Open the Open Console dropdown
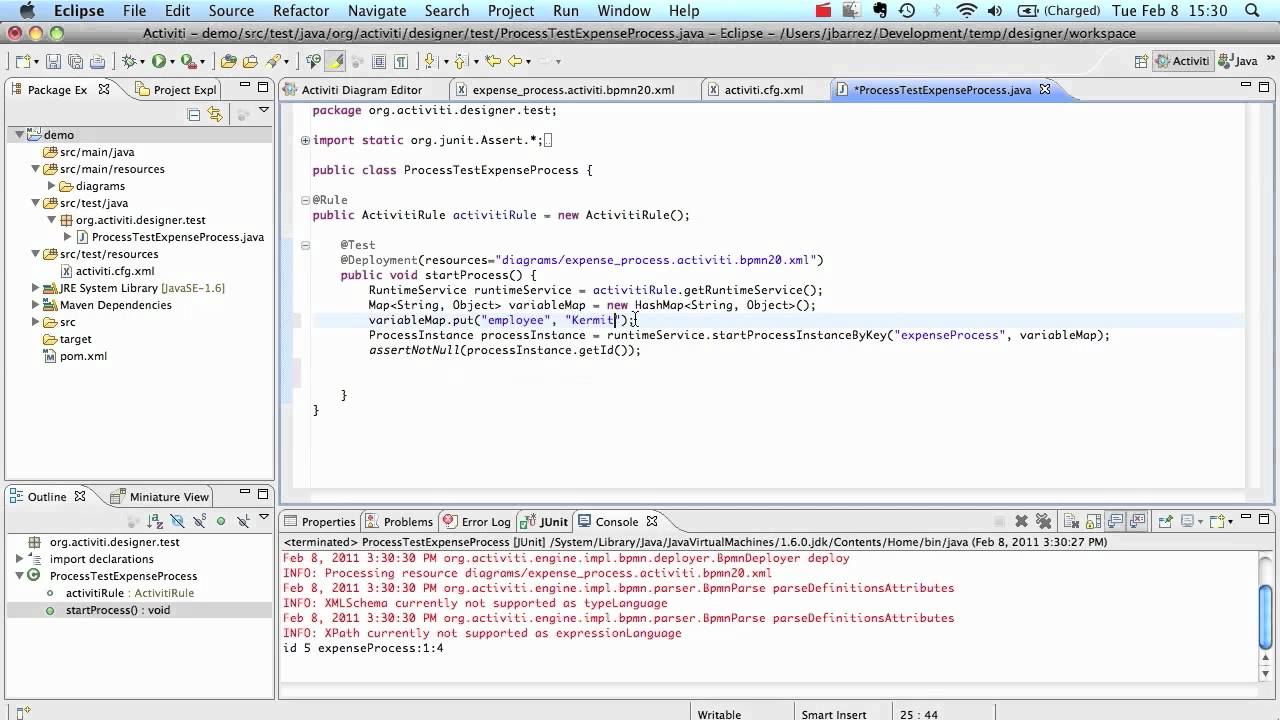The height and width of the screenshot is (720, 1280). point(1230,522)
